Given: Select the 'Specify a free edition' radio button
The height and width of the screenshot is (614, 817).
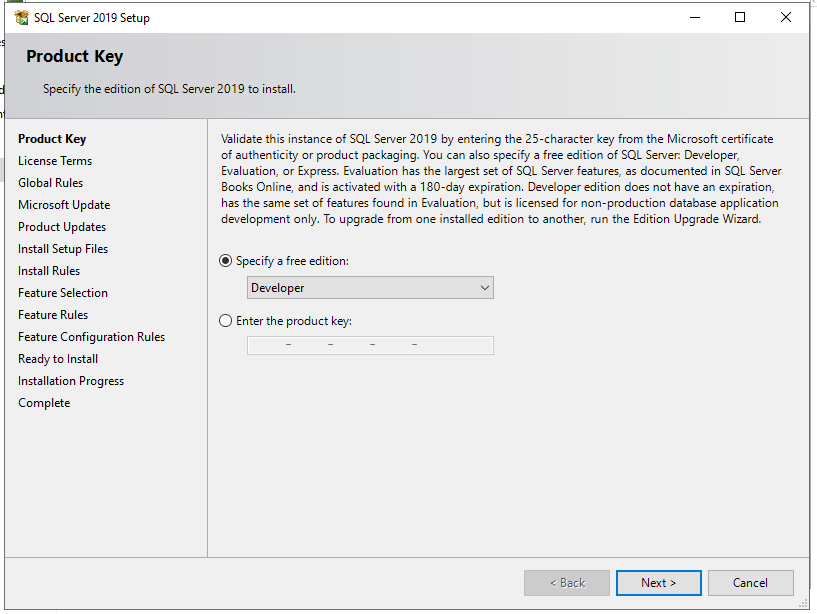Looking at the screenshot, I should point(225,261).
